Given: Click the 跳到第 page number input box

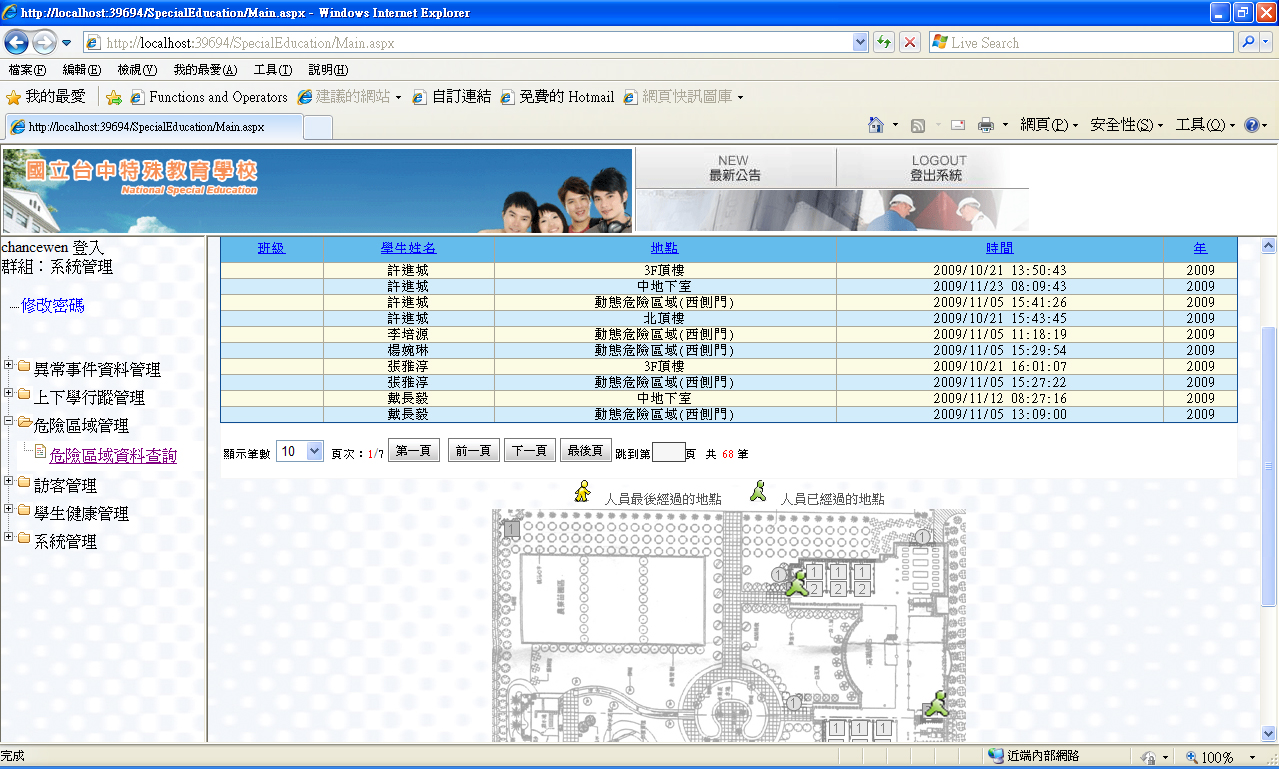Looking at the screenshot, I should click(668, 452).
